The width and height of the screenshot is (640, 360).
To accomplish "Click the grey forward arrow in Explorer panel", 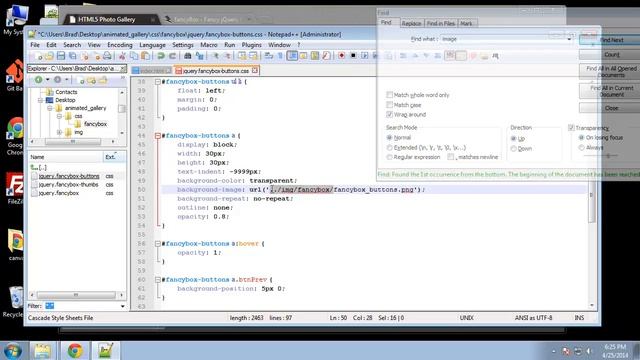I will (x=58, y=80).
